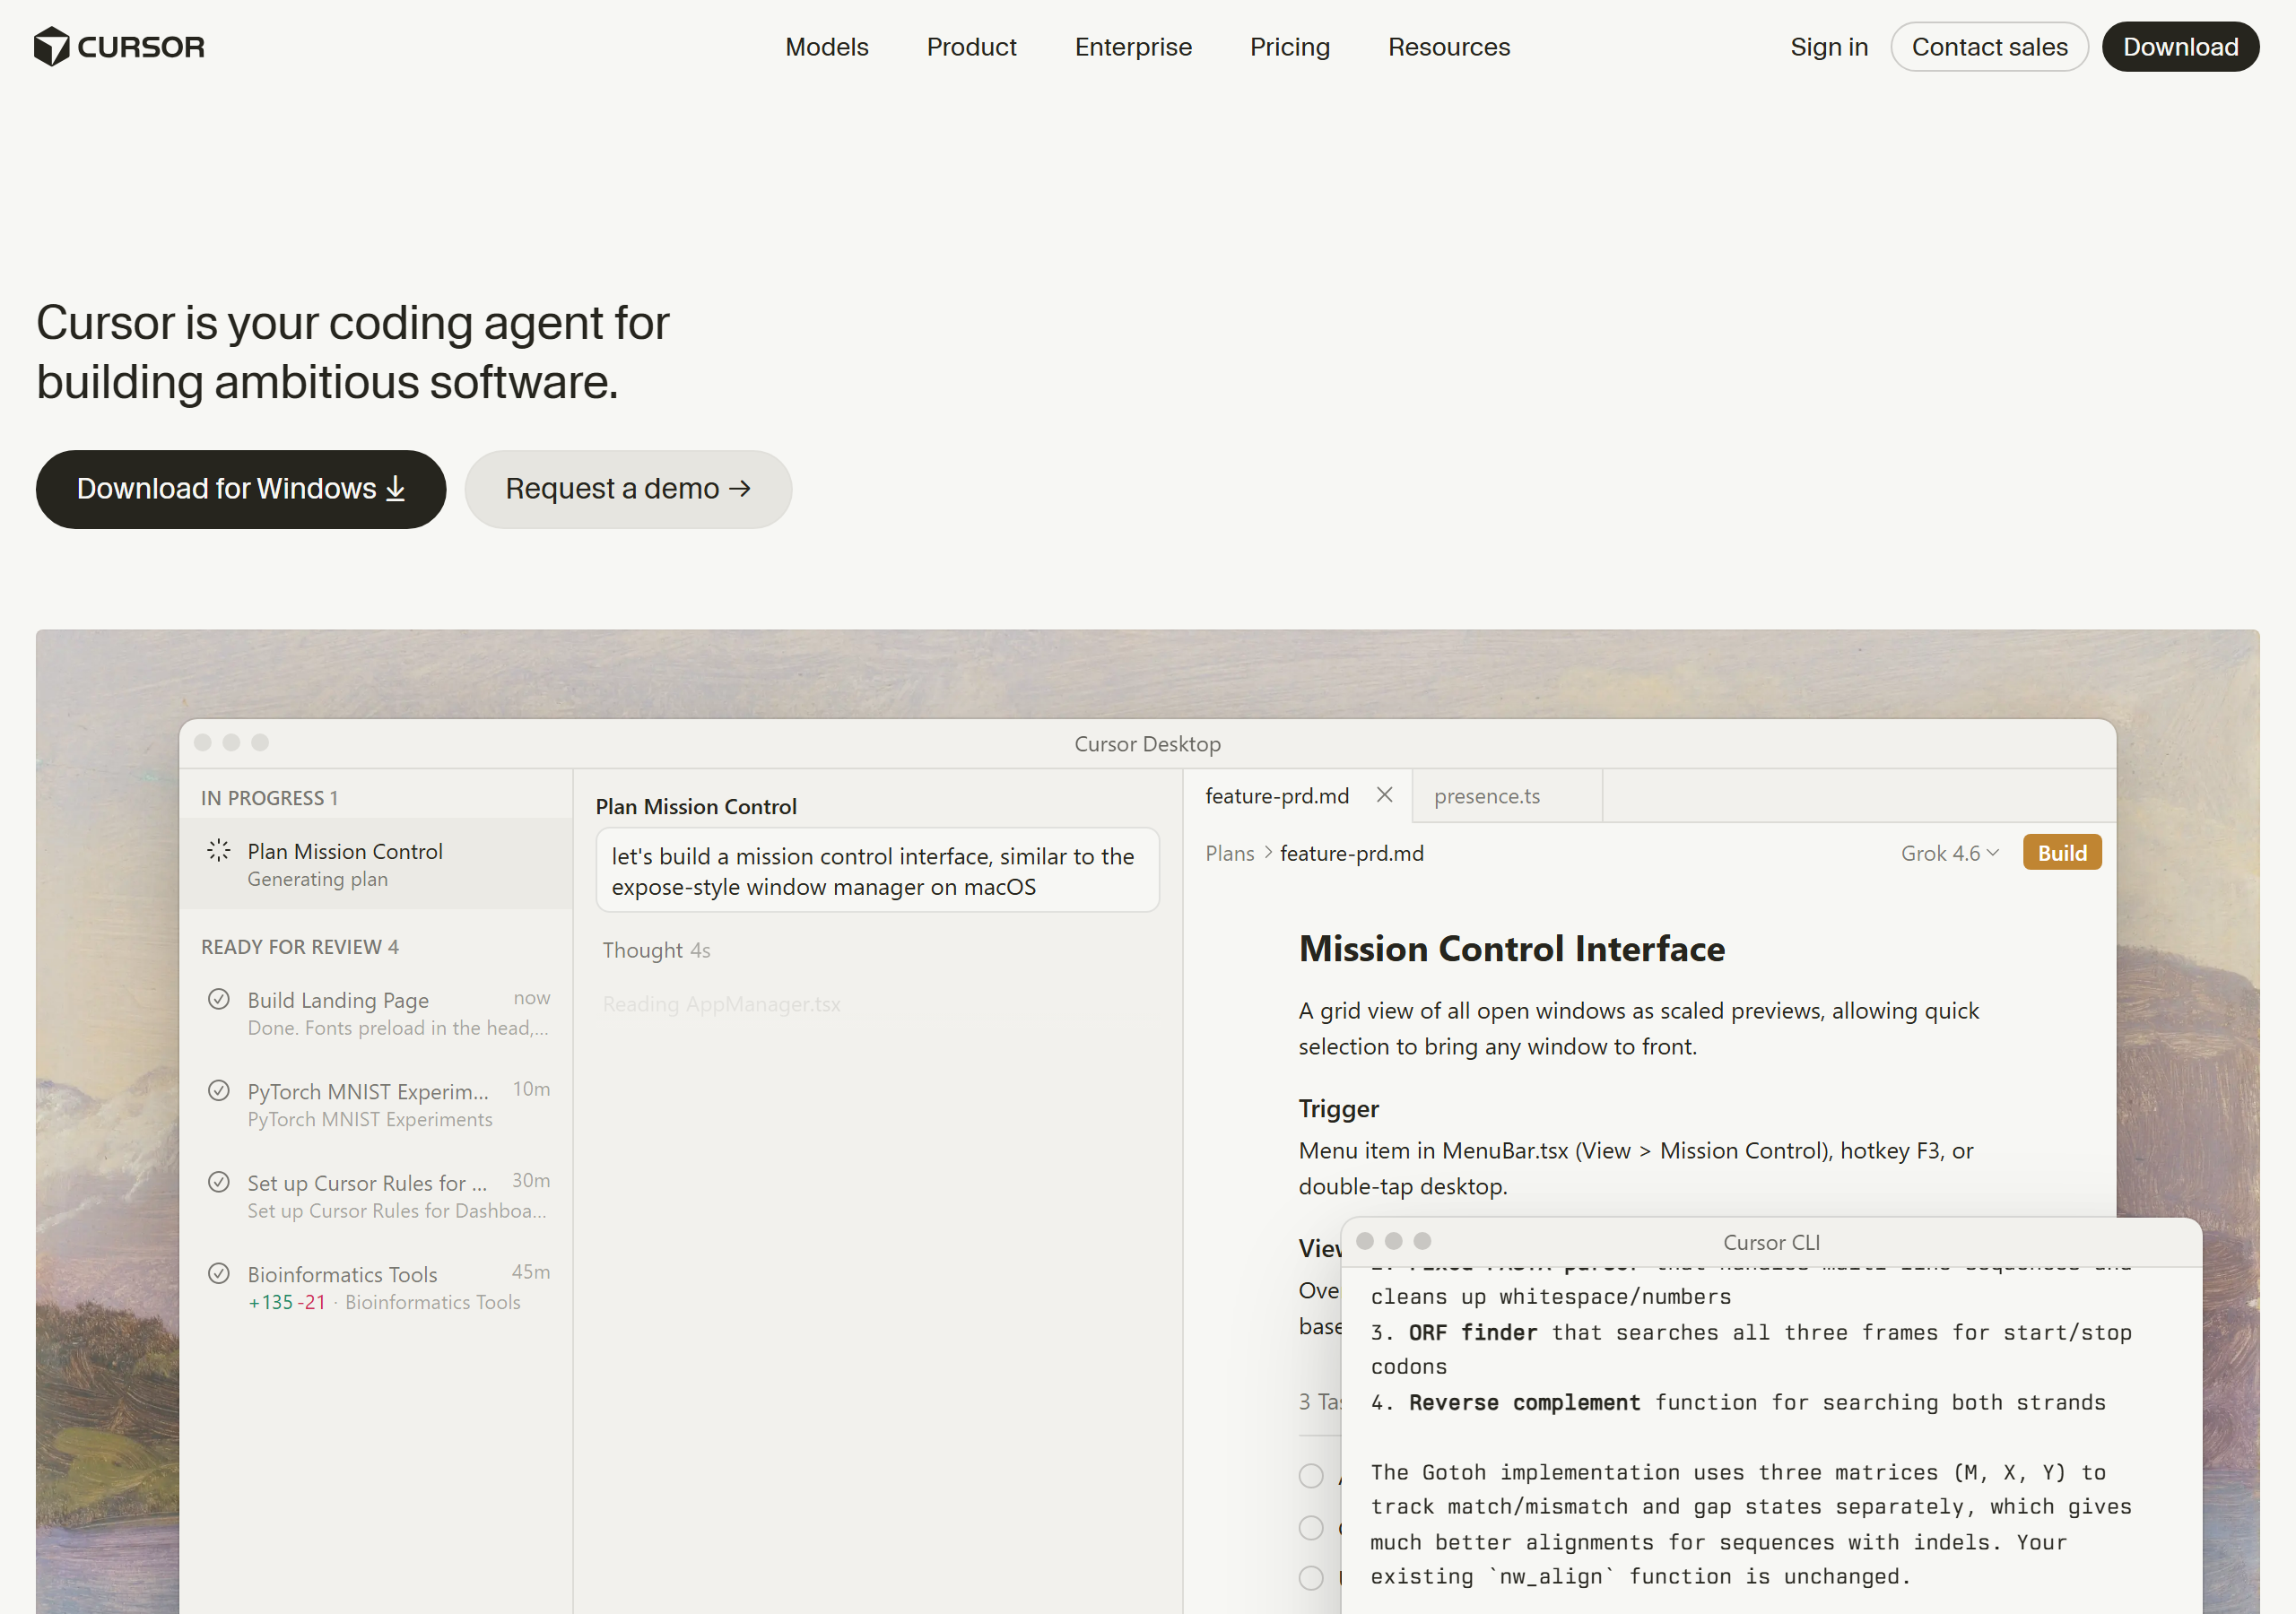
Task: Click the Sign in link
Action: pos(1828,47)
